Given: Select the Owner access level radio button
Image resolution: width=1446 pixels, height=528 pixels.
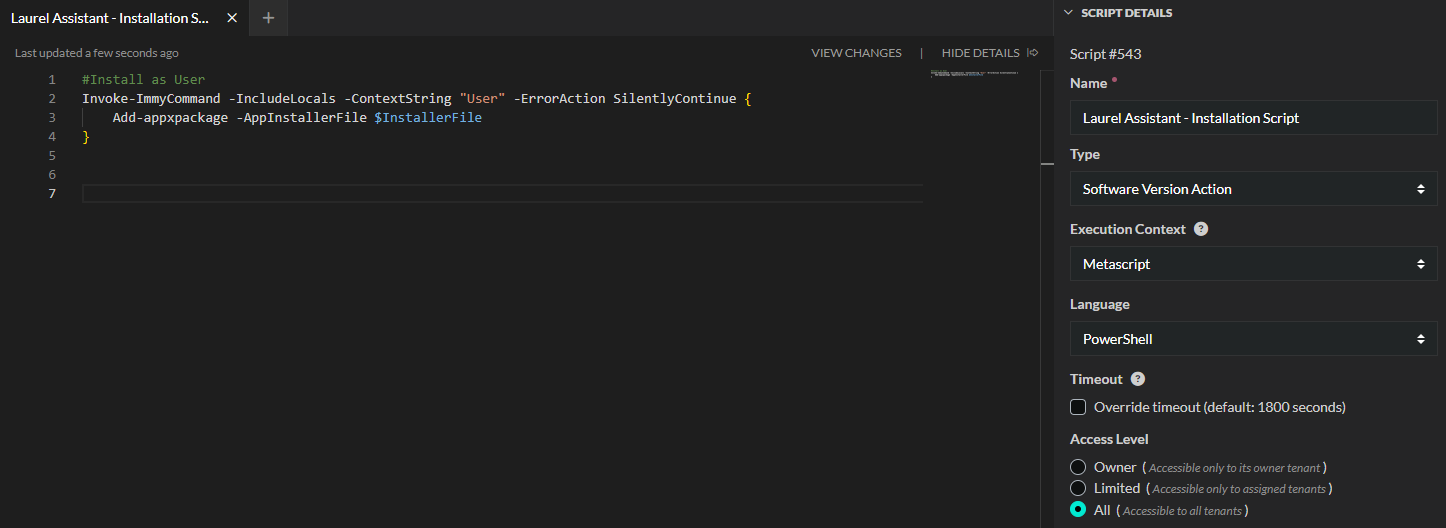Looking at the screenshot, I should [x=1078, y=467].
